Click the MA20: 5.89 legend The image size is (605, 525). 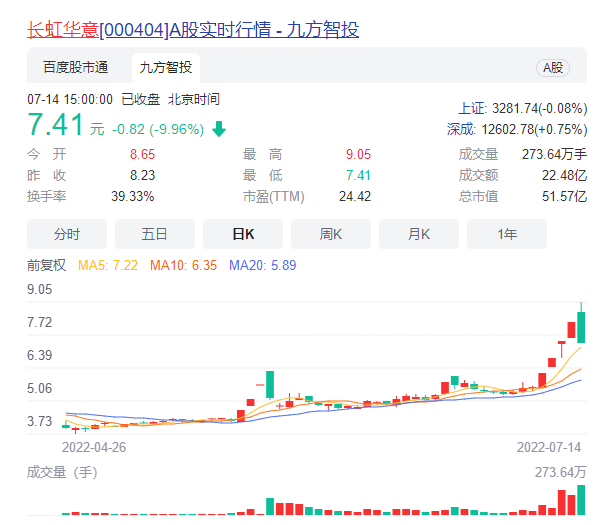tap(263, 265)
